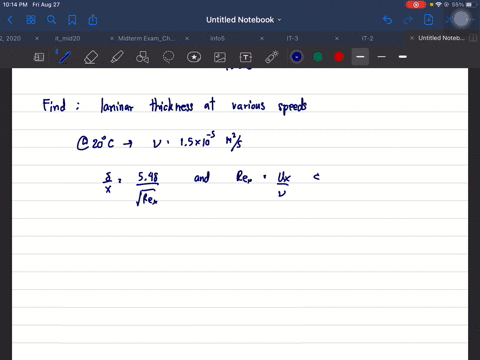The image size is (480, 360).
Task: Tap the handwritten '5.48' numerator
Action: pyautogui.click(x=148, y=177)
